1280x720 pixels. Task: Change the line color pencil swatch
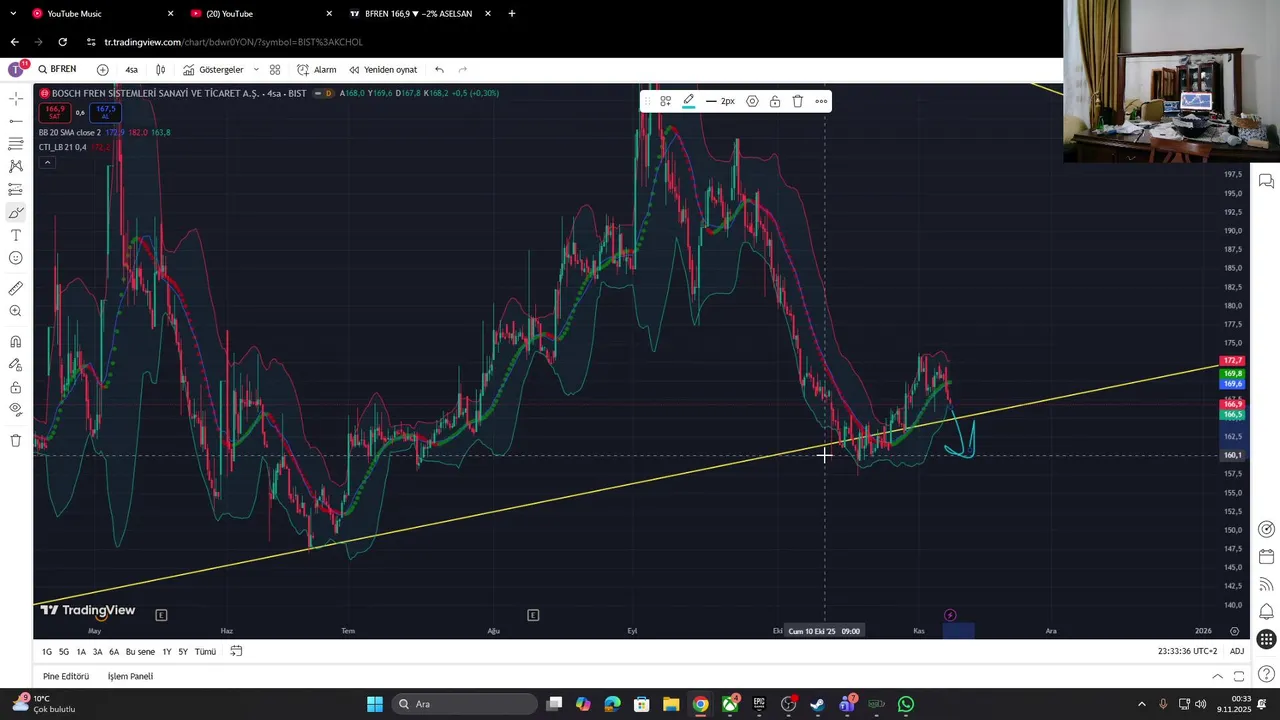[x=689, y=101]
